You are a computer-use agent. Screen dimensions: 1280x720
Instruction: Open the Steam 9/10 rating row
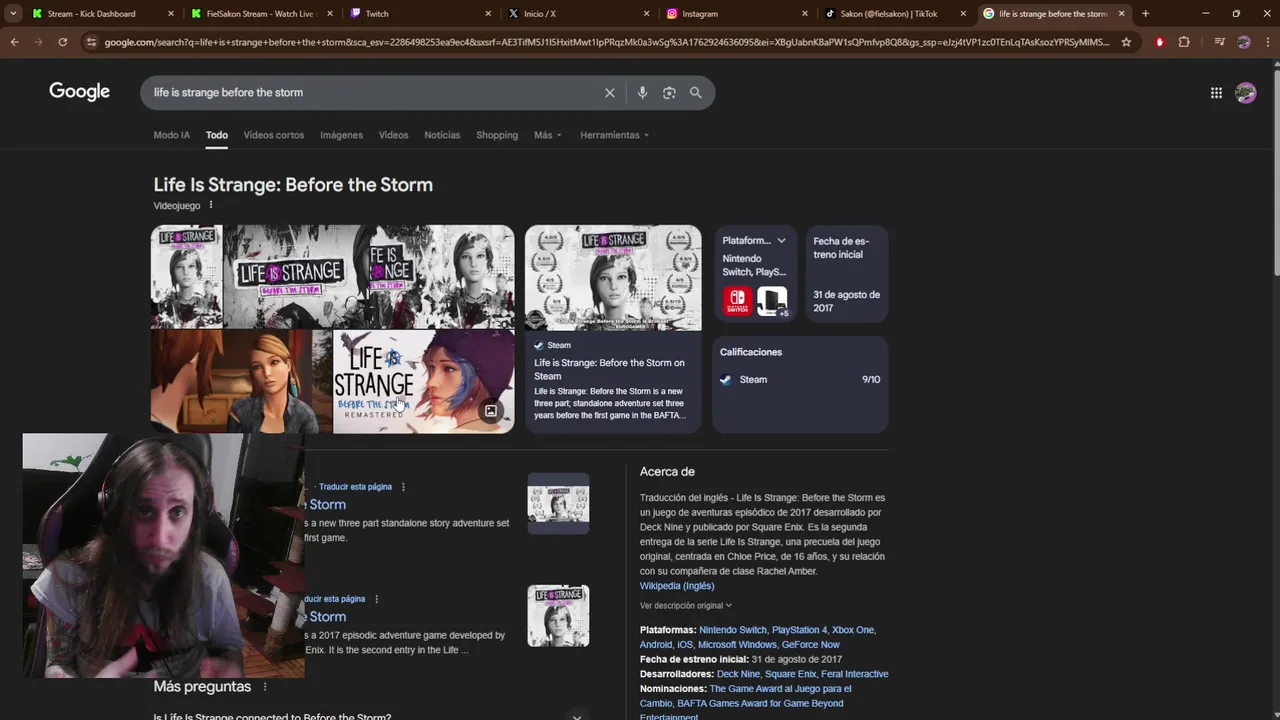pyautogui.click(x=800, y=380)
